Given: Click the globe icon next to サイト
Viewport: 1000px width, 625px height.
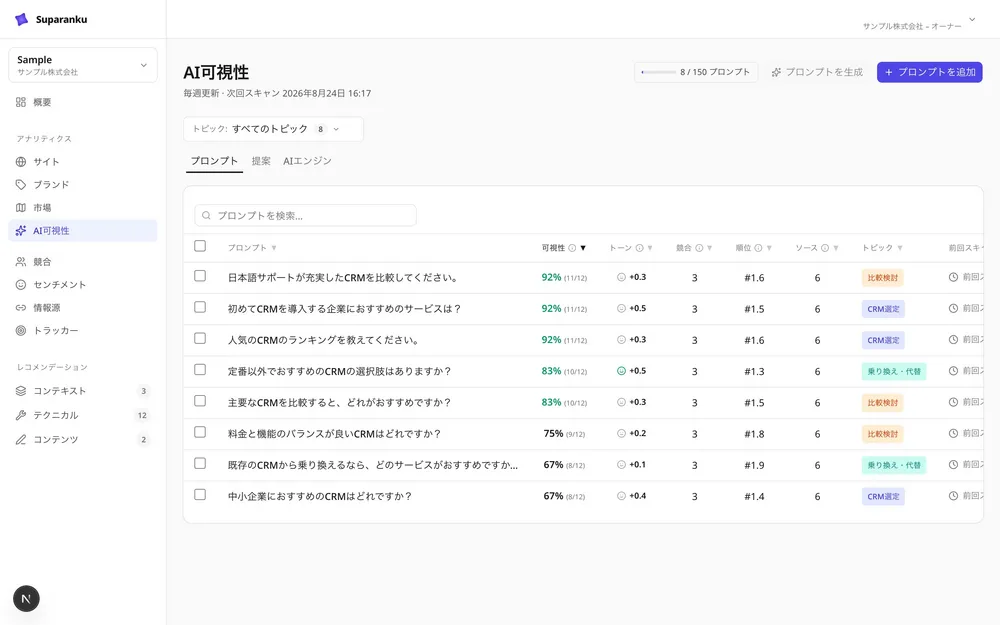Looking at the screenshot, I should 21,162.
